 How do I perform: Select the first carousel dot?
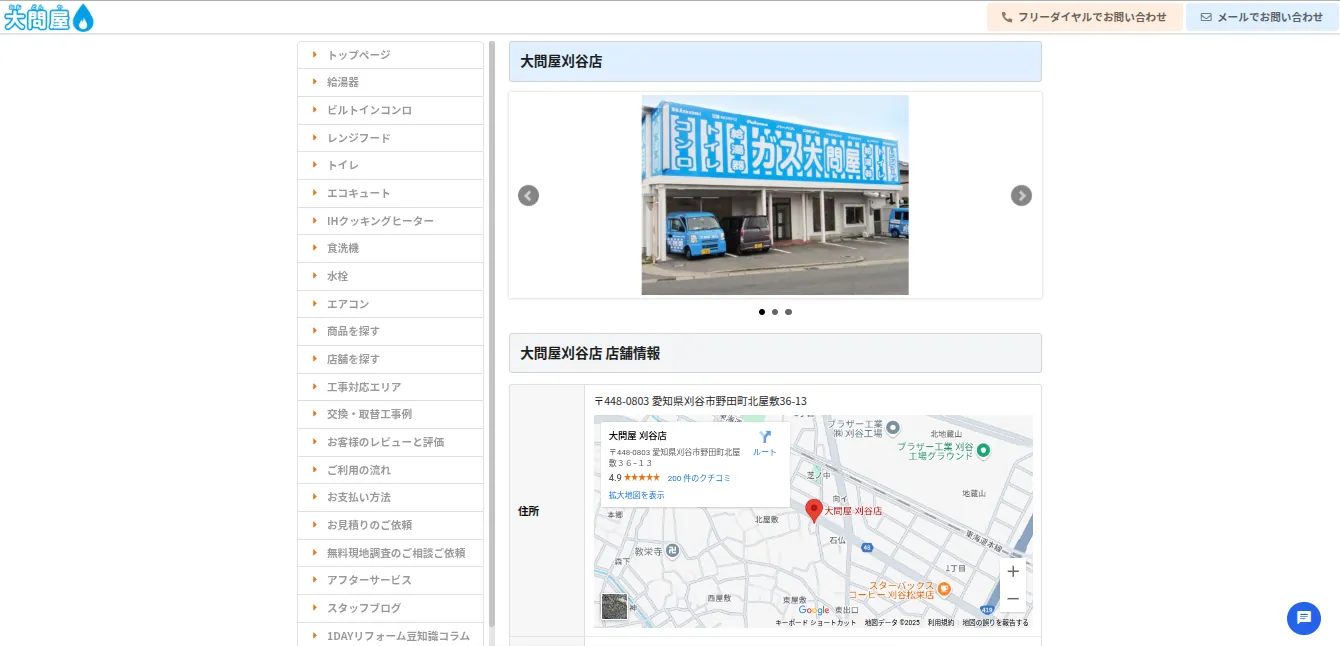pyautogui.click(x=762, y=312)
